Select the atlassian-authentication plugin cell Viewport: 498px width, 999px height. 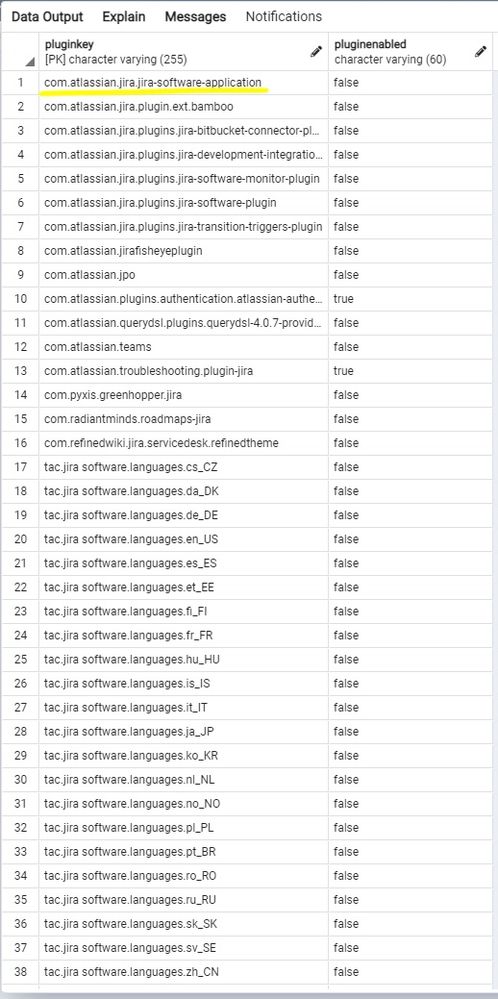[183, 299]
